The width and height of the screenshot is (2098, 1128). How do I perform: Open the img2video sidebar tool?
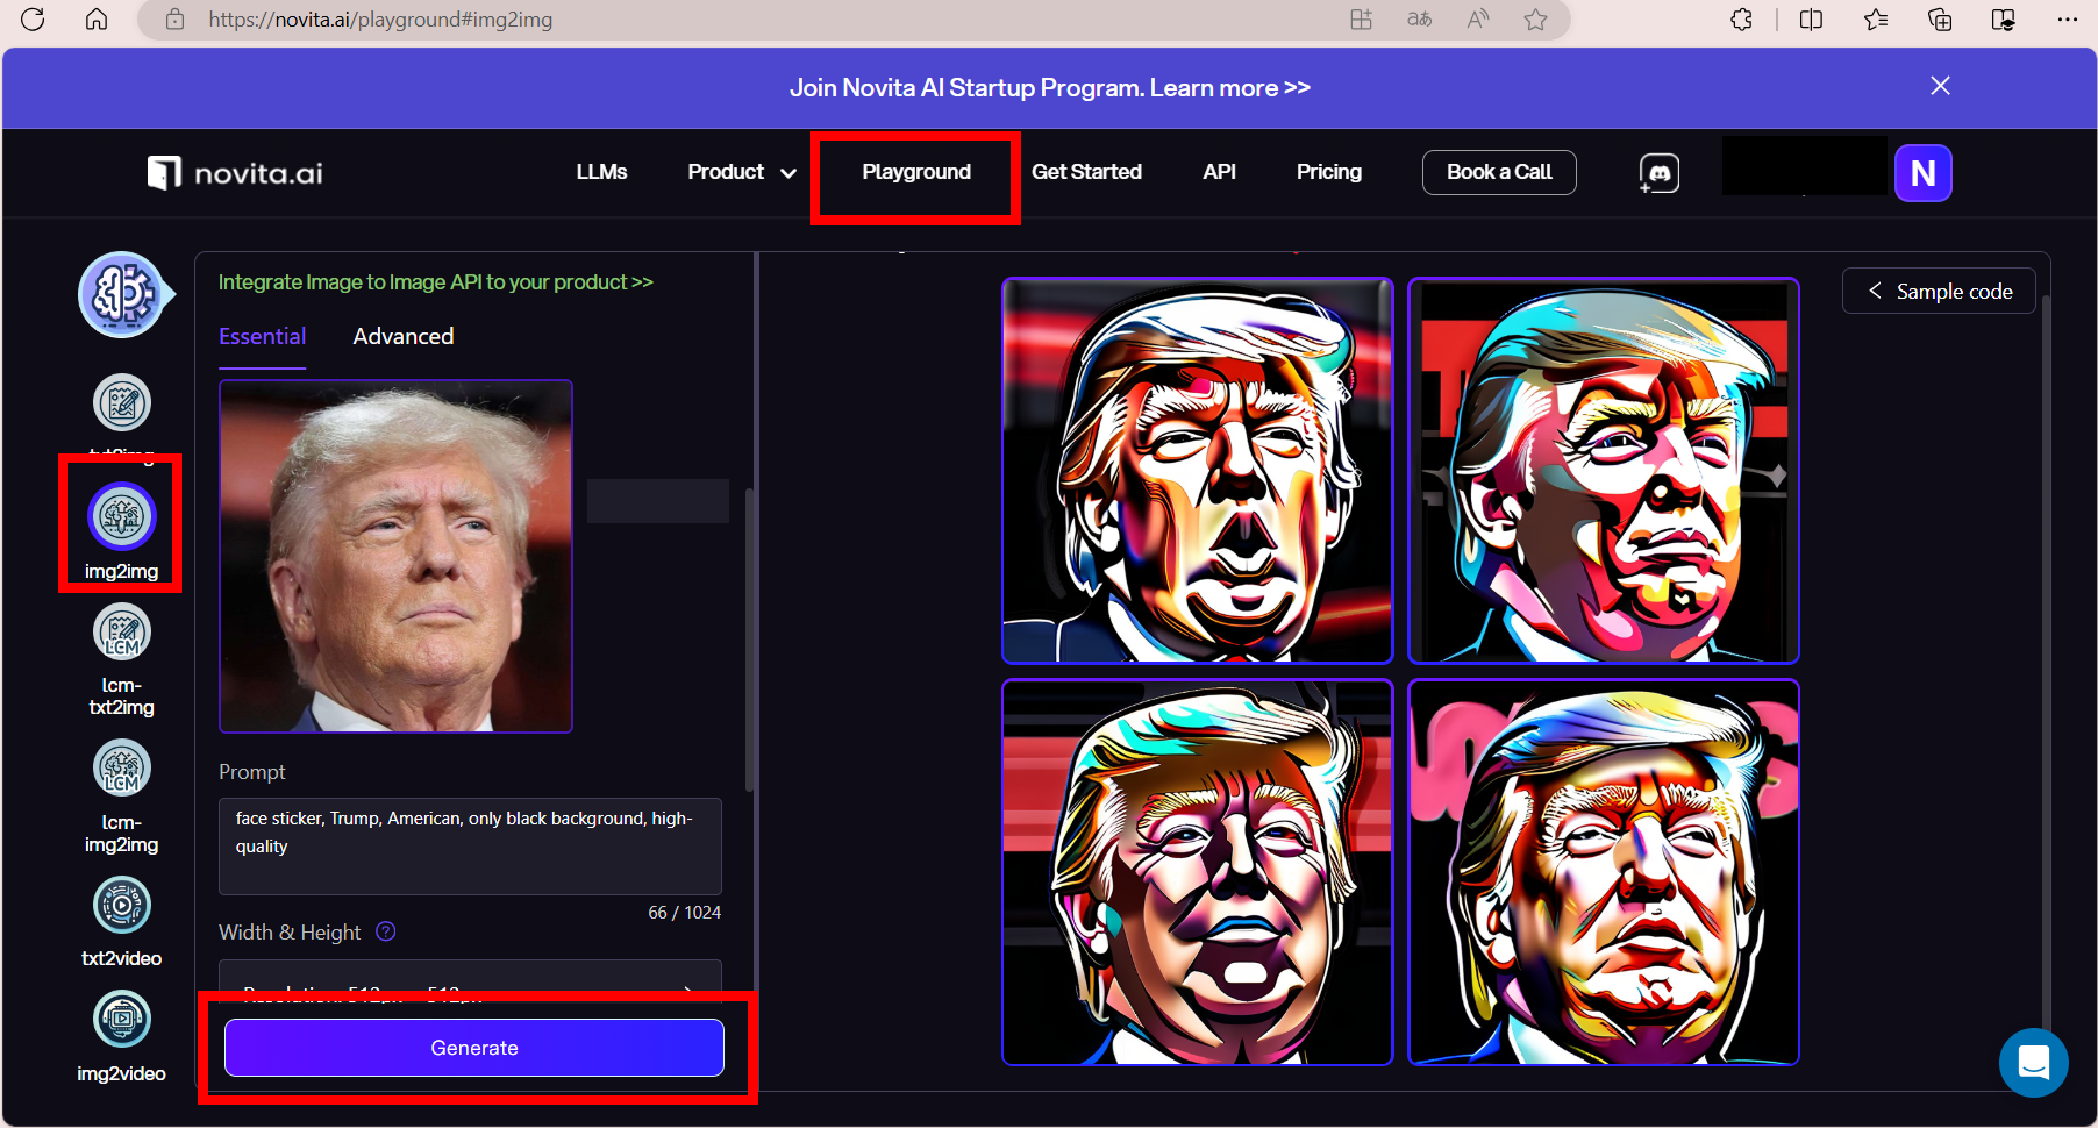click(121, 1020)
